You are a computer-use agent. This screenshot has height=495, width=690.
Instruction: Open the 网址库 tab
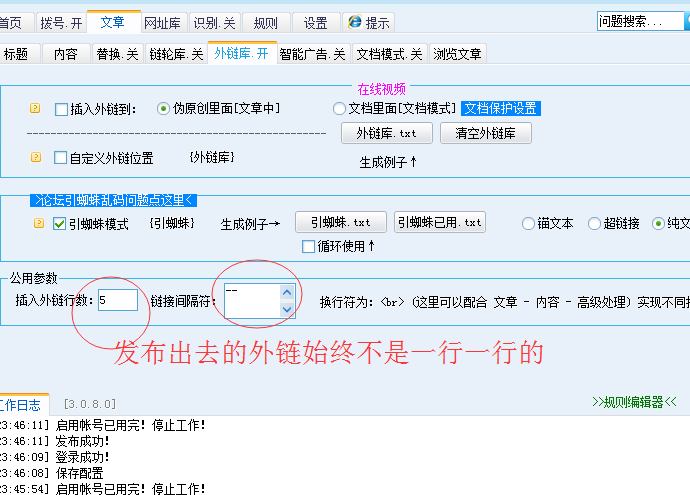pos(163,23)
